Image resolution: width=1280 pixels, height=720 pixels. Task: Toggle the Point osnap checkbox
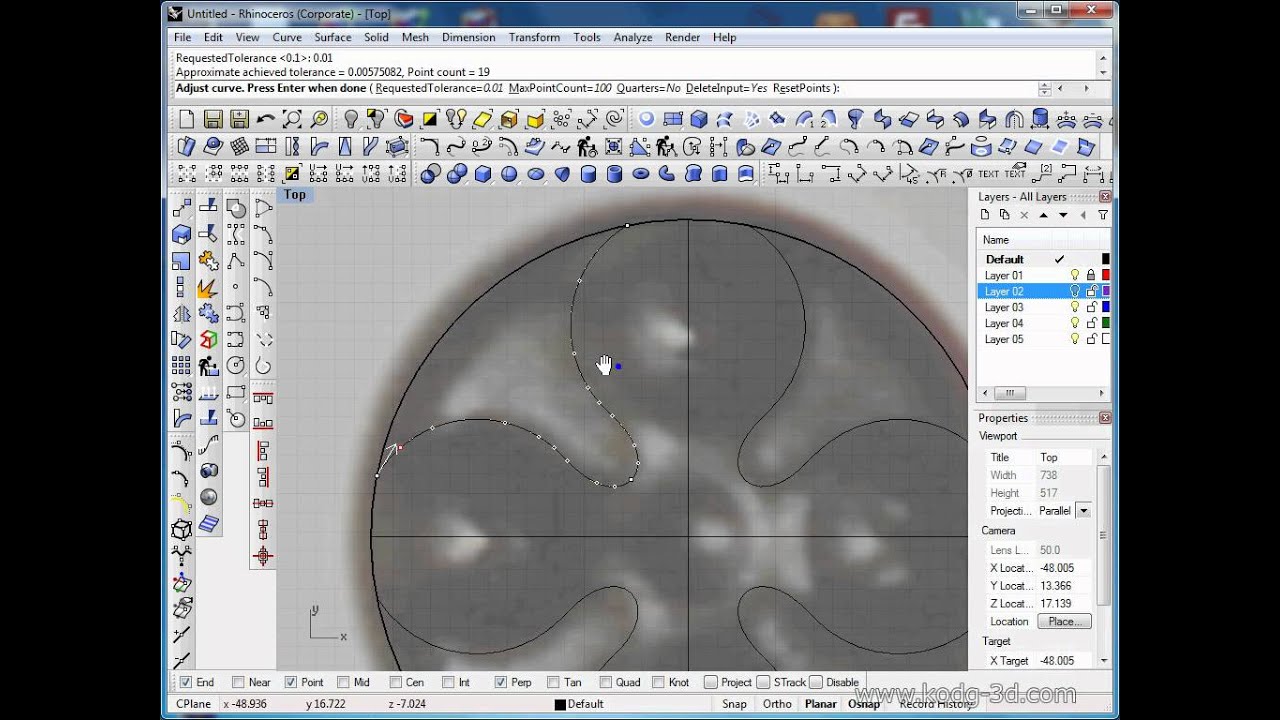(291, 682)
